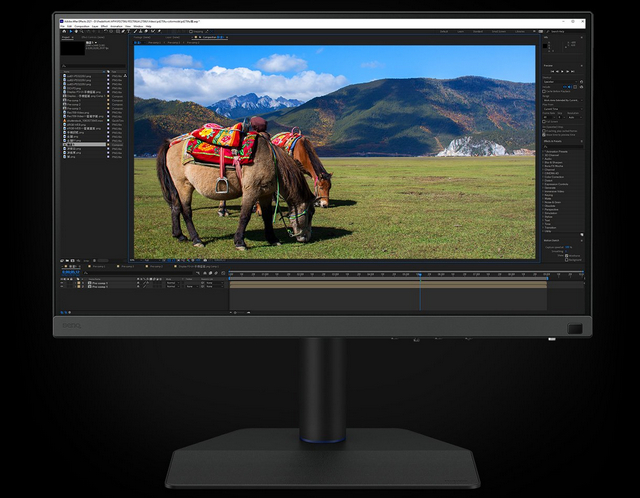This screenshot has width=640, height=498.
Task: Toggle the Wireframe checkbox in Motion Sketch
Action: click(x=566, y=254)
